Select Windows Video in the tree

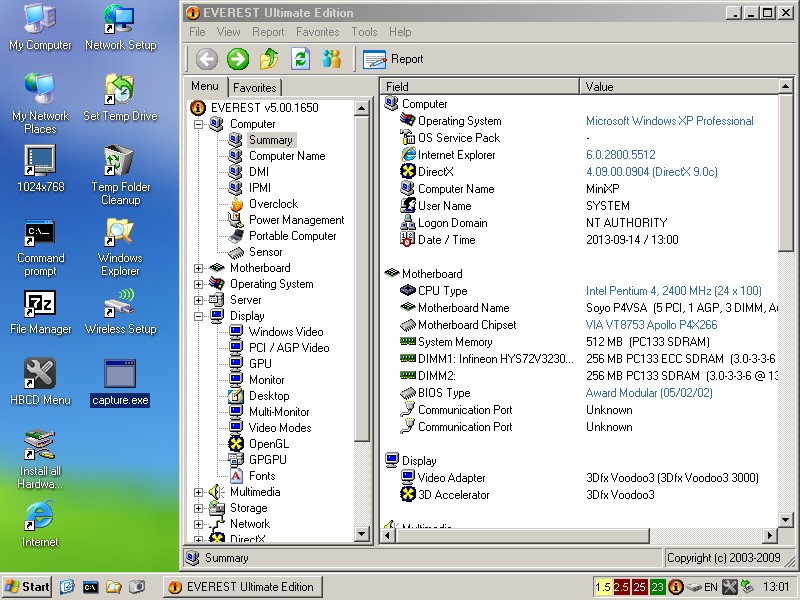[286, 332]
